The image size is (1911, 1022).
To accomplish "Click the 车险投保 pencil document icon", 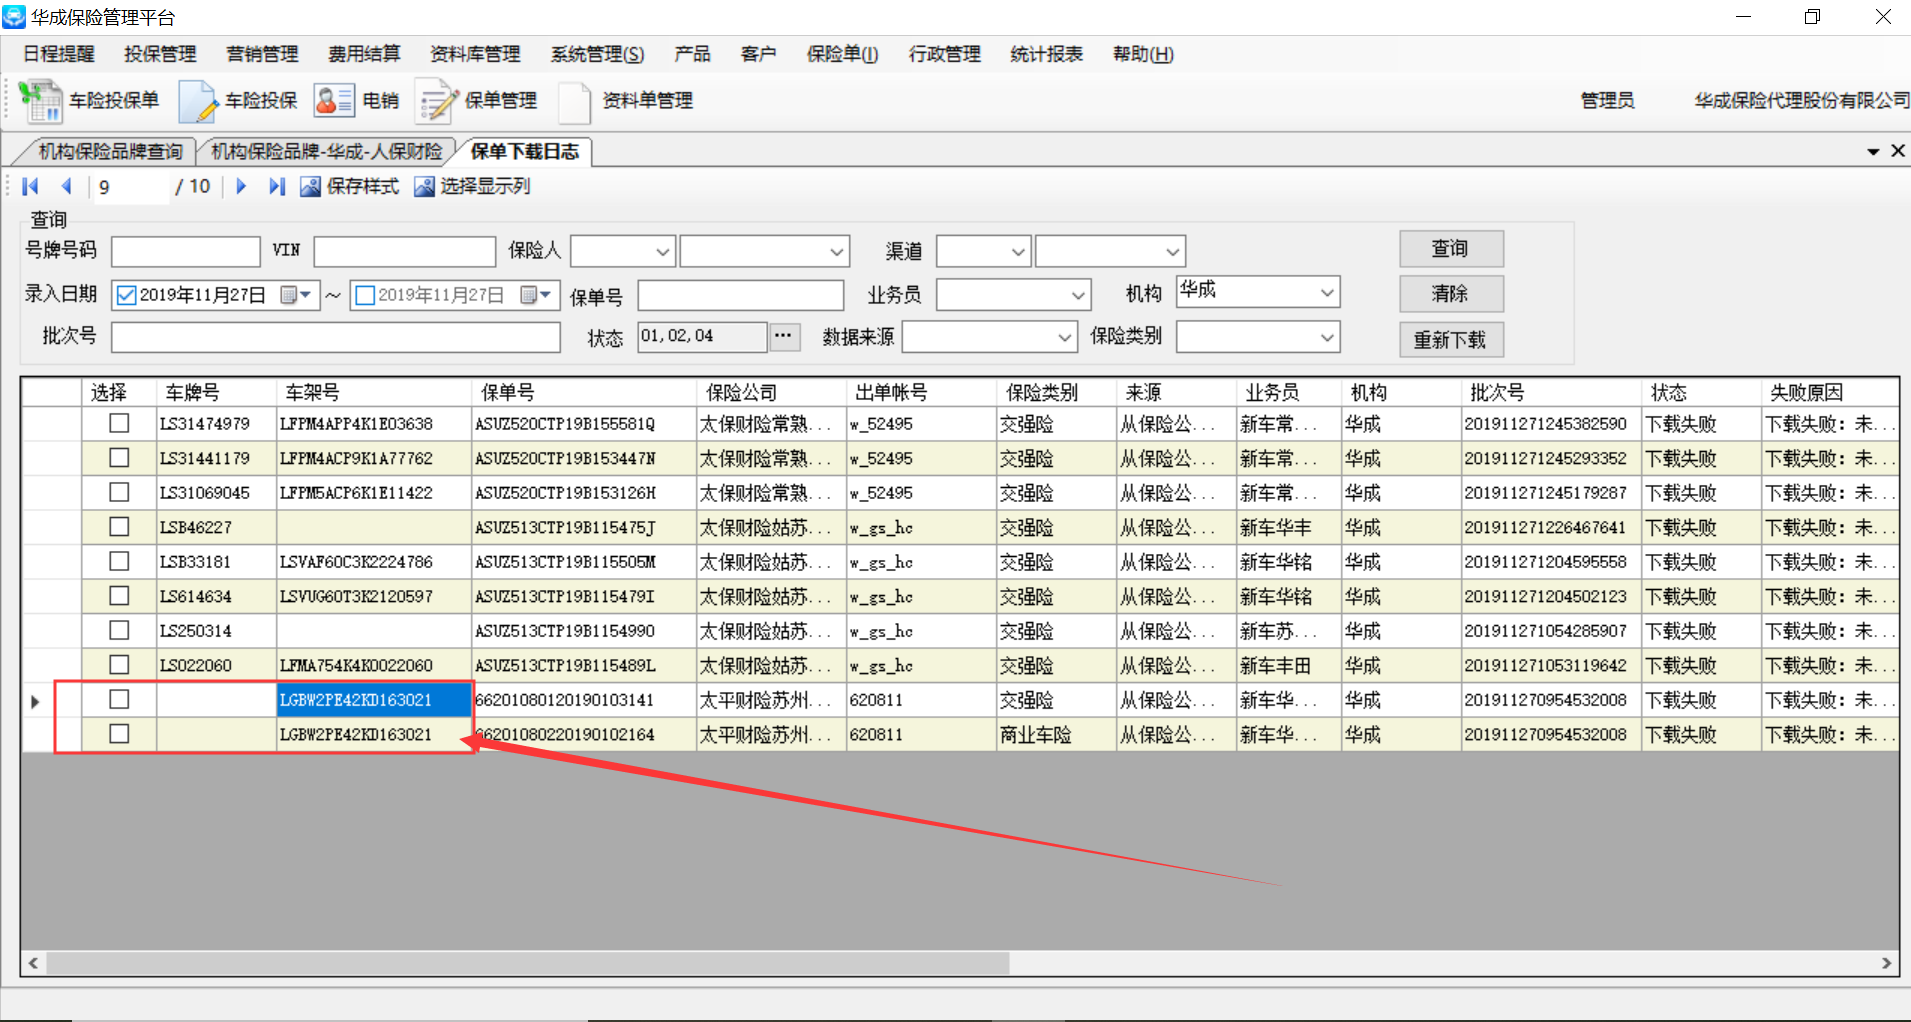I will point(198,101).
